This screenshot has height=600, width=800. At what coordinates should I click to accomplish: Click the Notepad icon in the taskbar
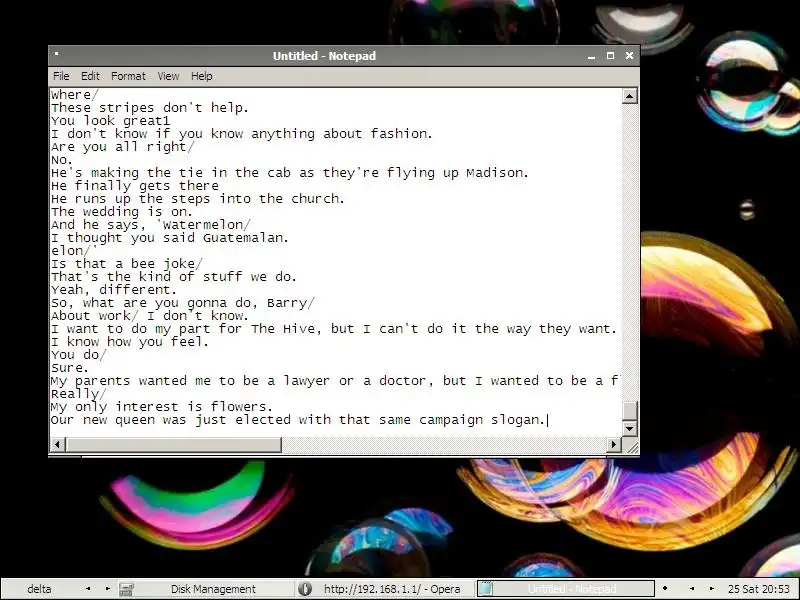point(485,589)
